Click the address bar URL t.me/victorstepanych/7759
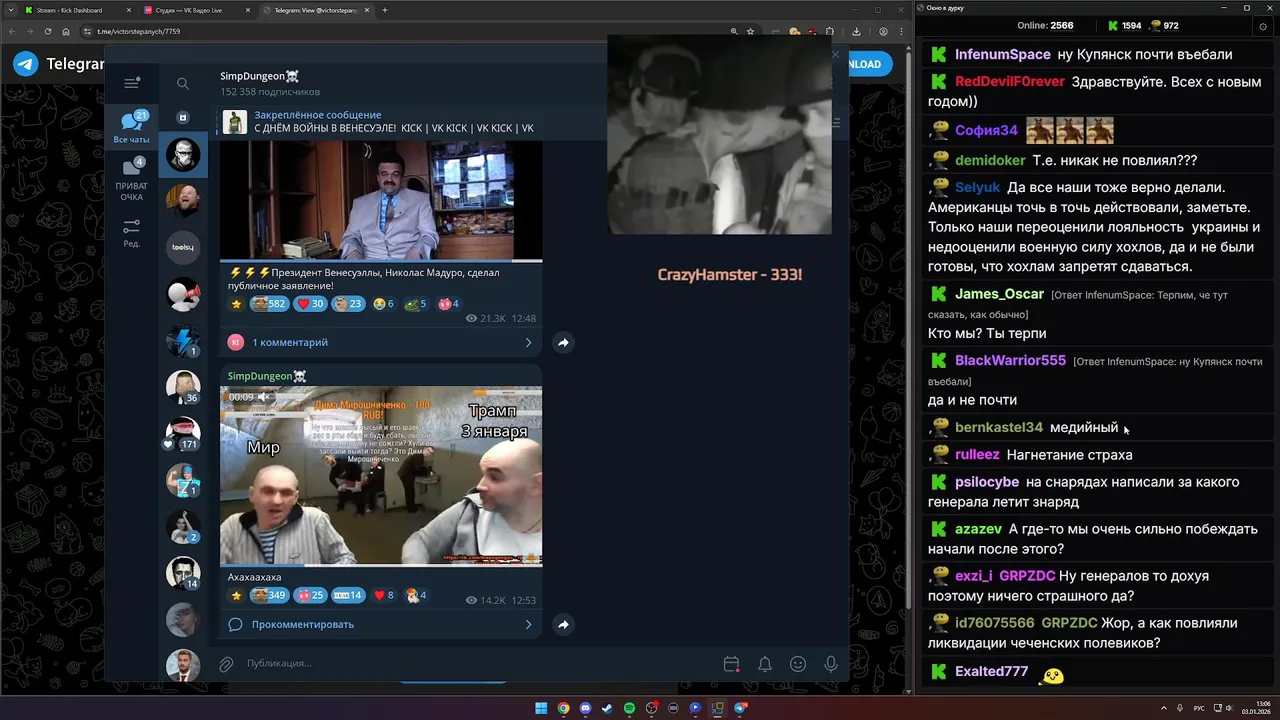The width and height of the screenshot is (1280, 720). [x=138, y=31]
